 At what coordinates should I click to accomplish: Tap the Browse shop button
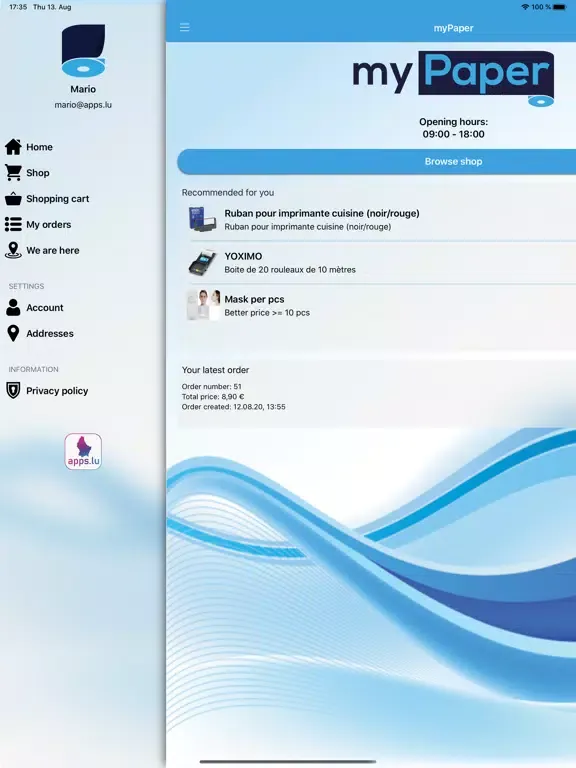376,161
